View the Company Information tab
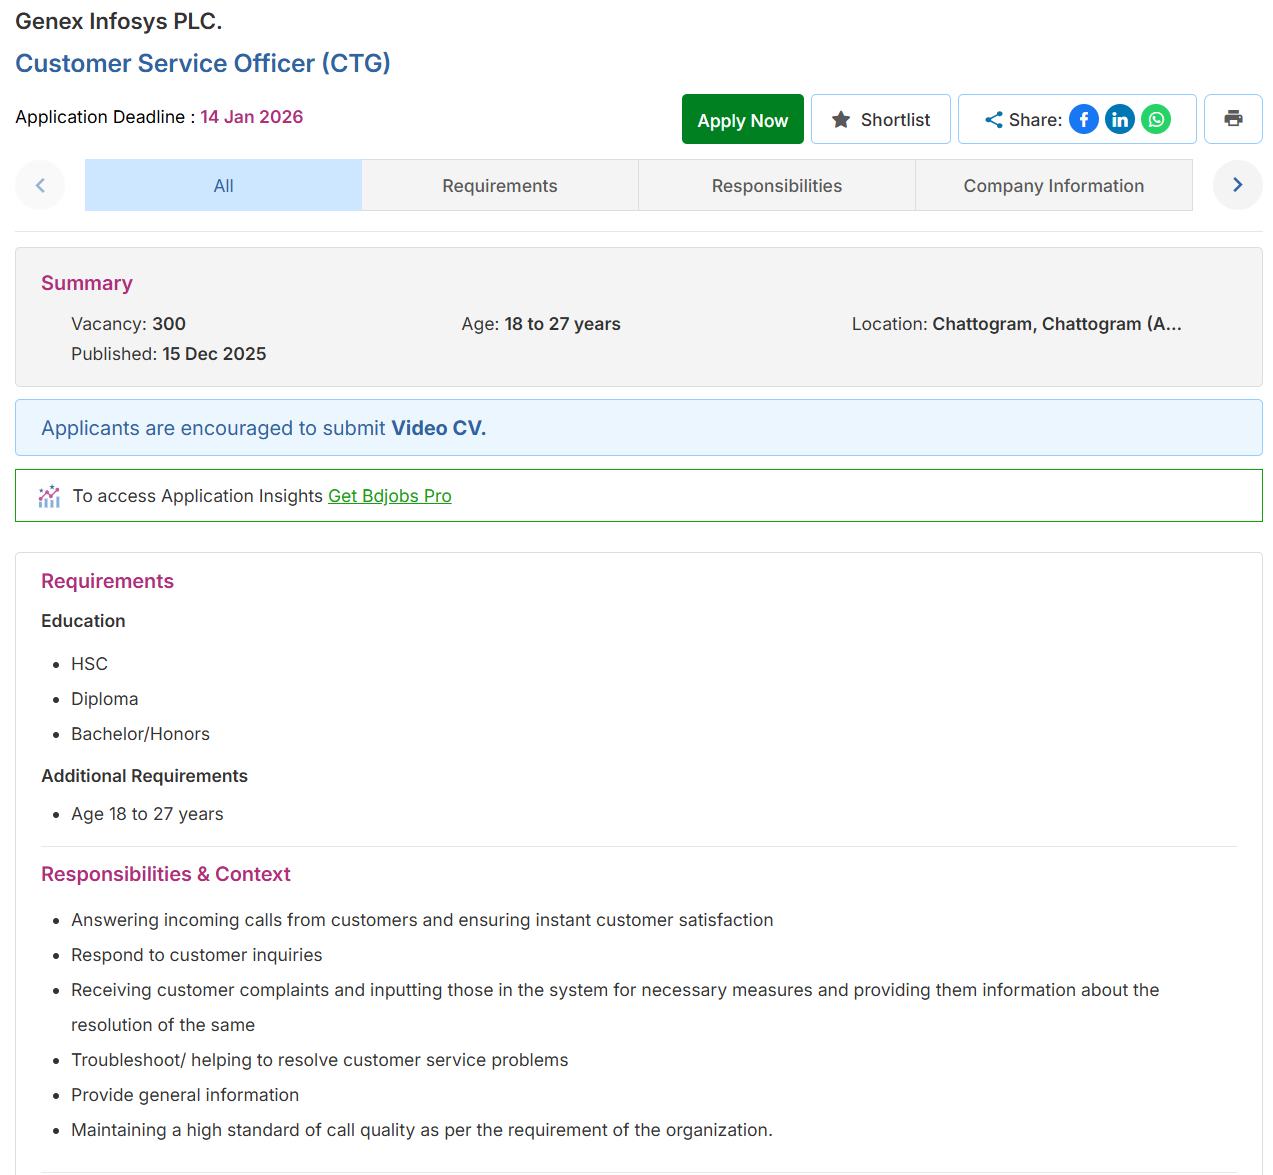The image size is (1273, 1175). pyautogui.click(x=1053, y=185)
